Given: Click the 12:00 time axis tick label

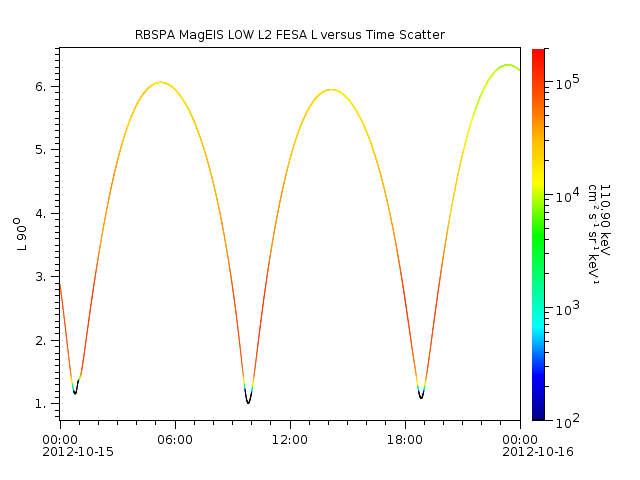Looking at the screenshot, I should pos(289,438).
